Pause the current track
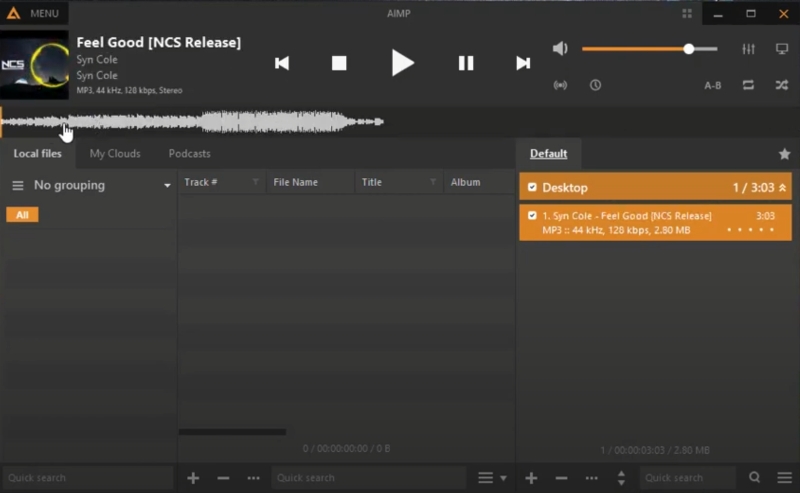Viewport: 800px width, 493px height. pyautogui.click(x=466, y=63)
